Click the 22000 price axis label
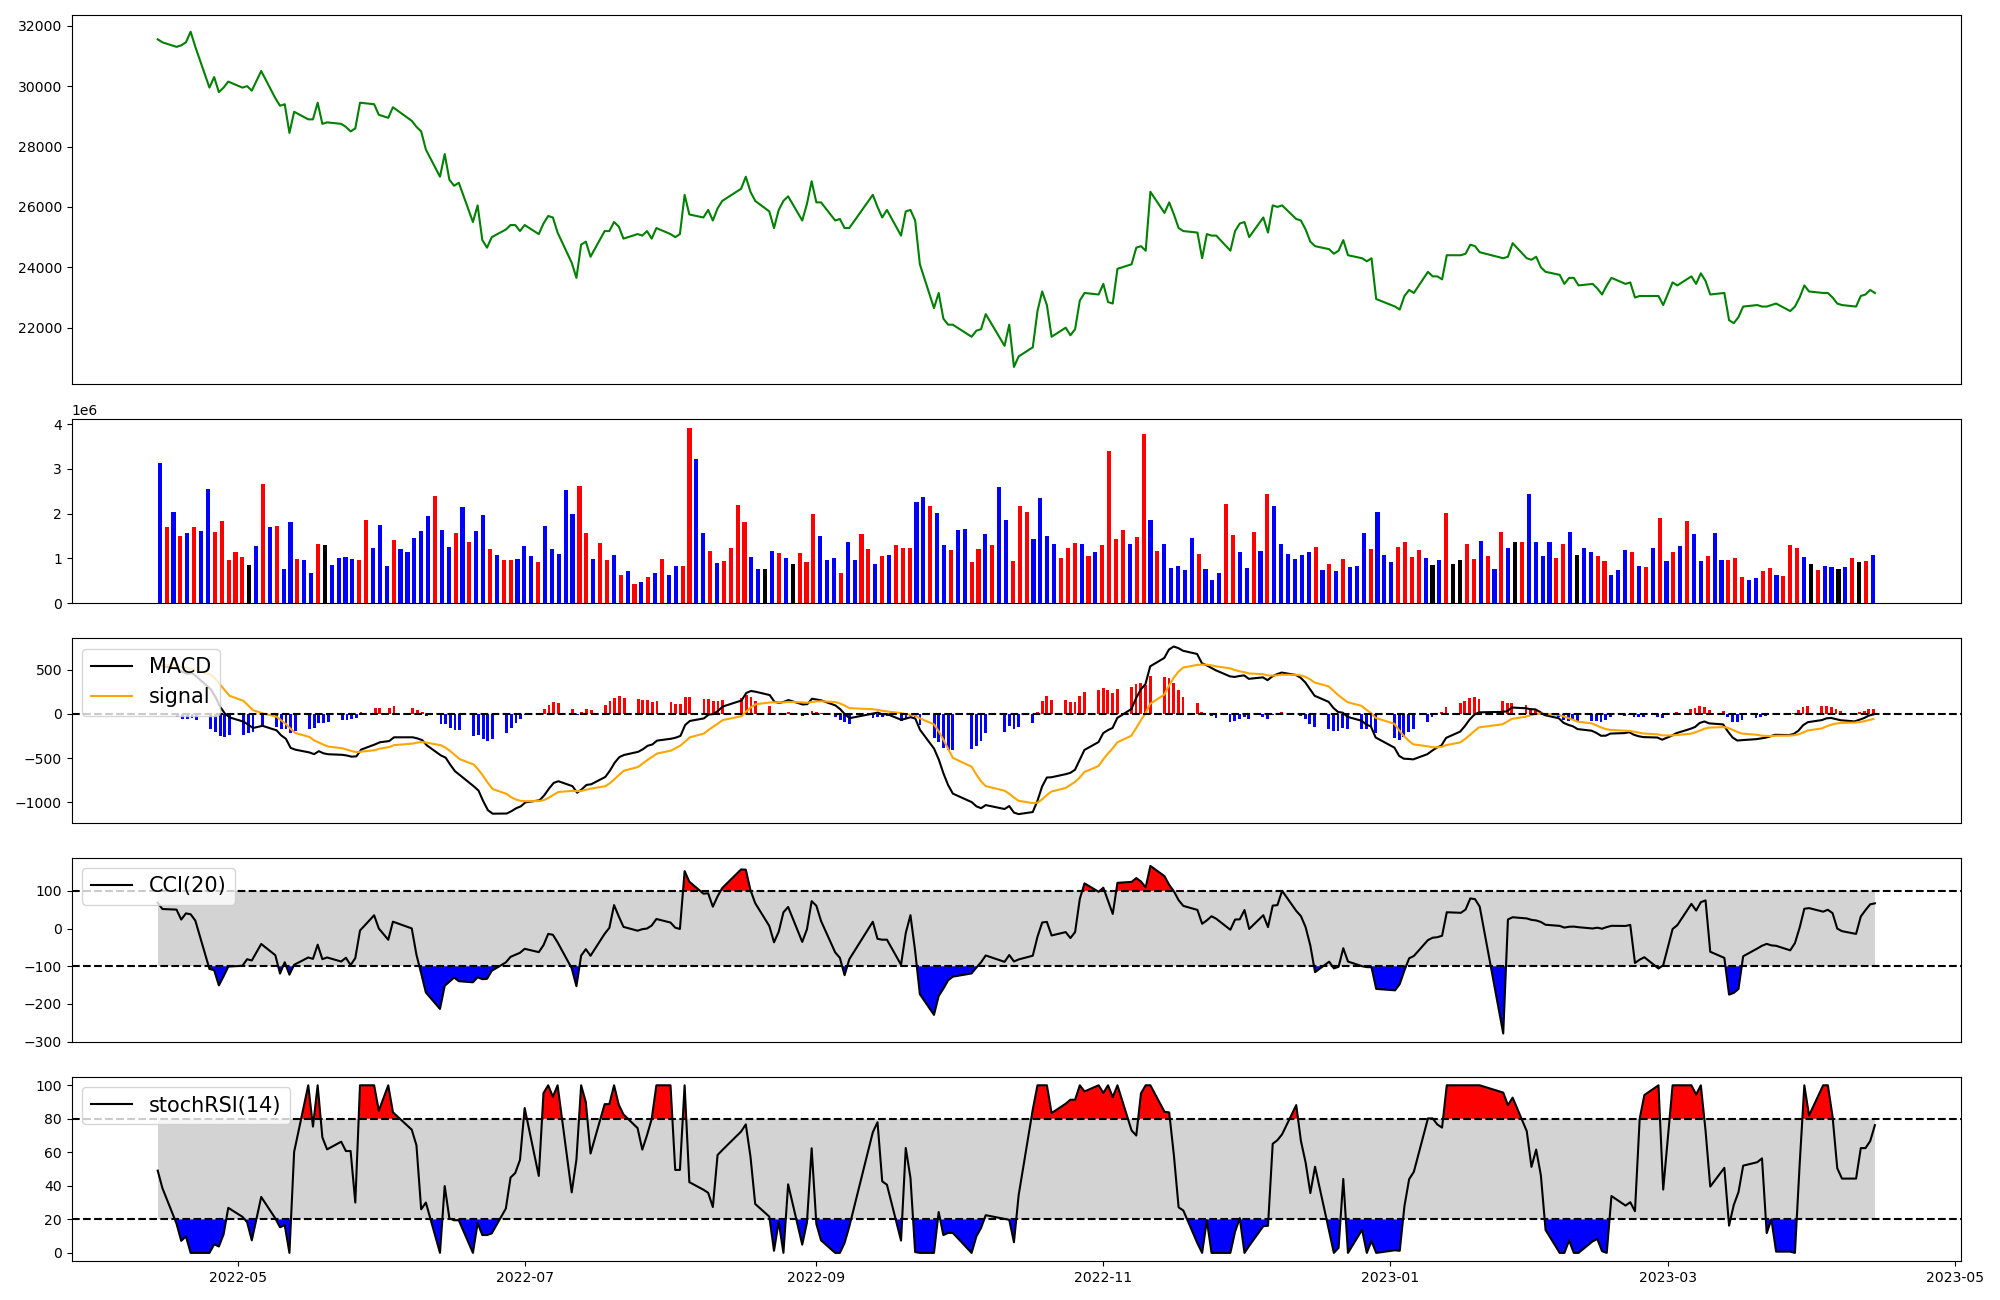 click(40, 329)
